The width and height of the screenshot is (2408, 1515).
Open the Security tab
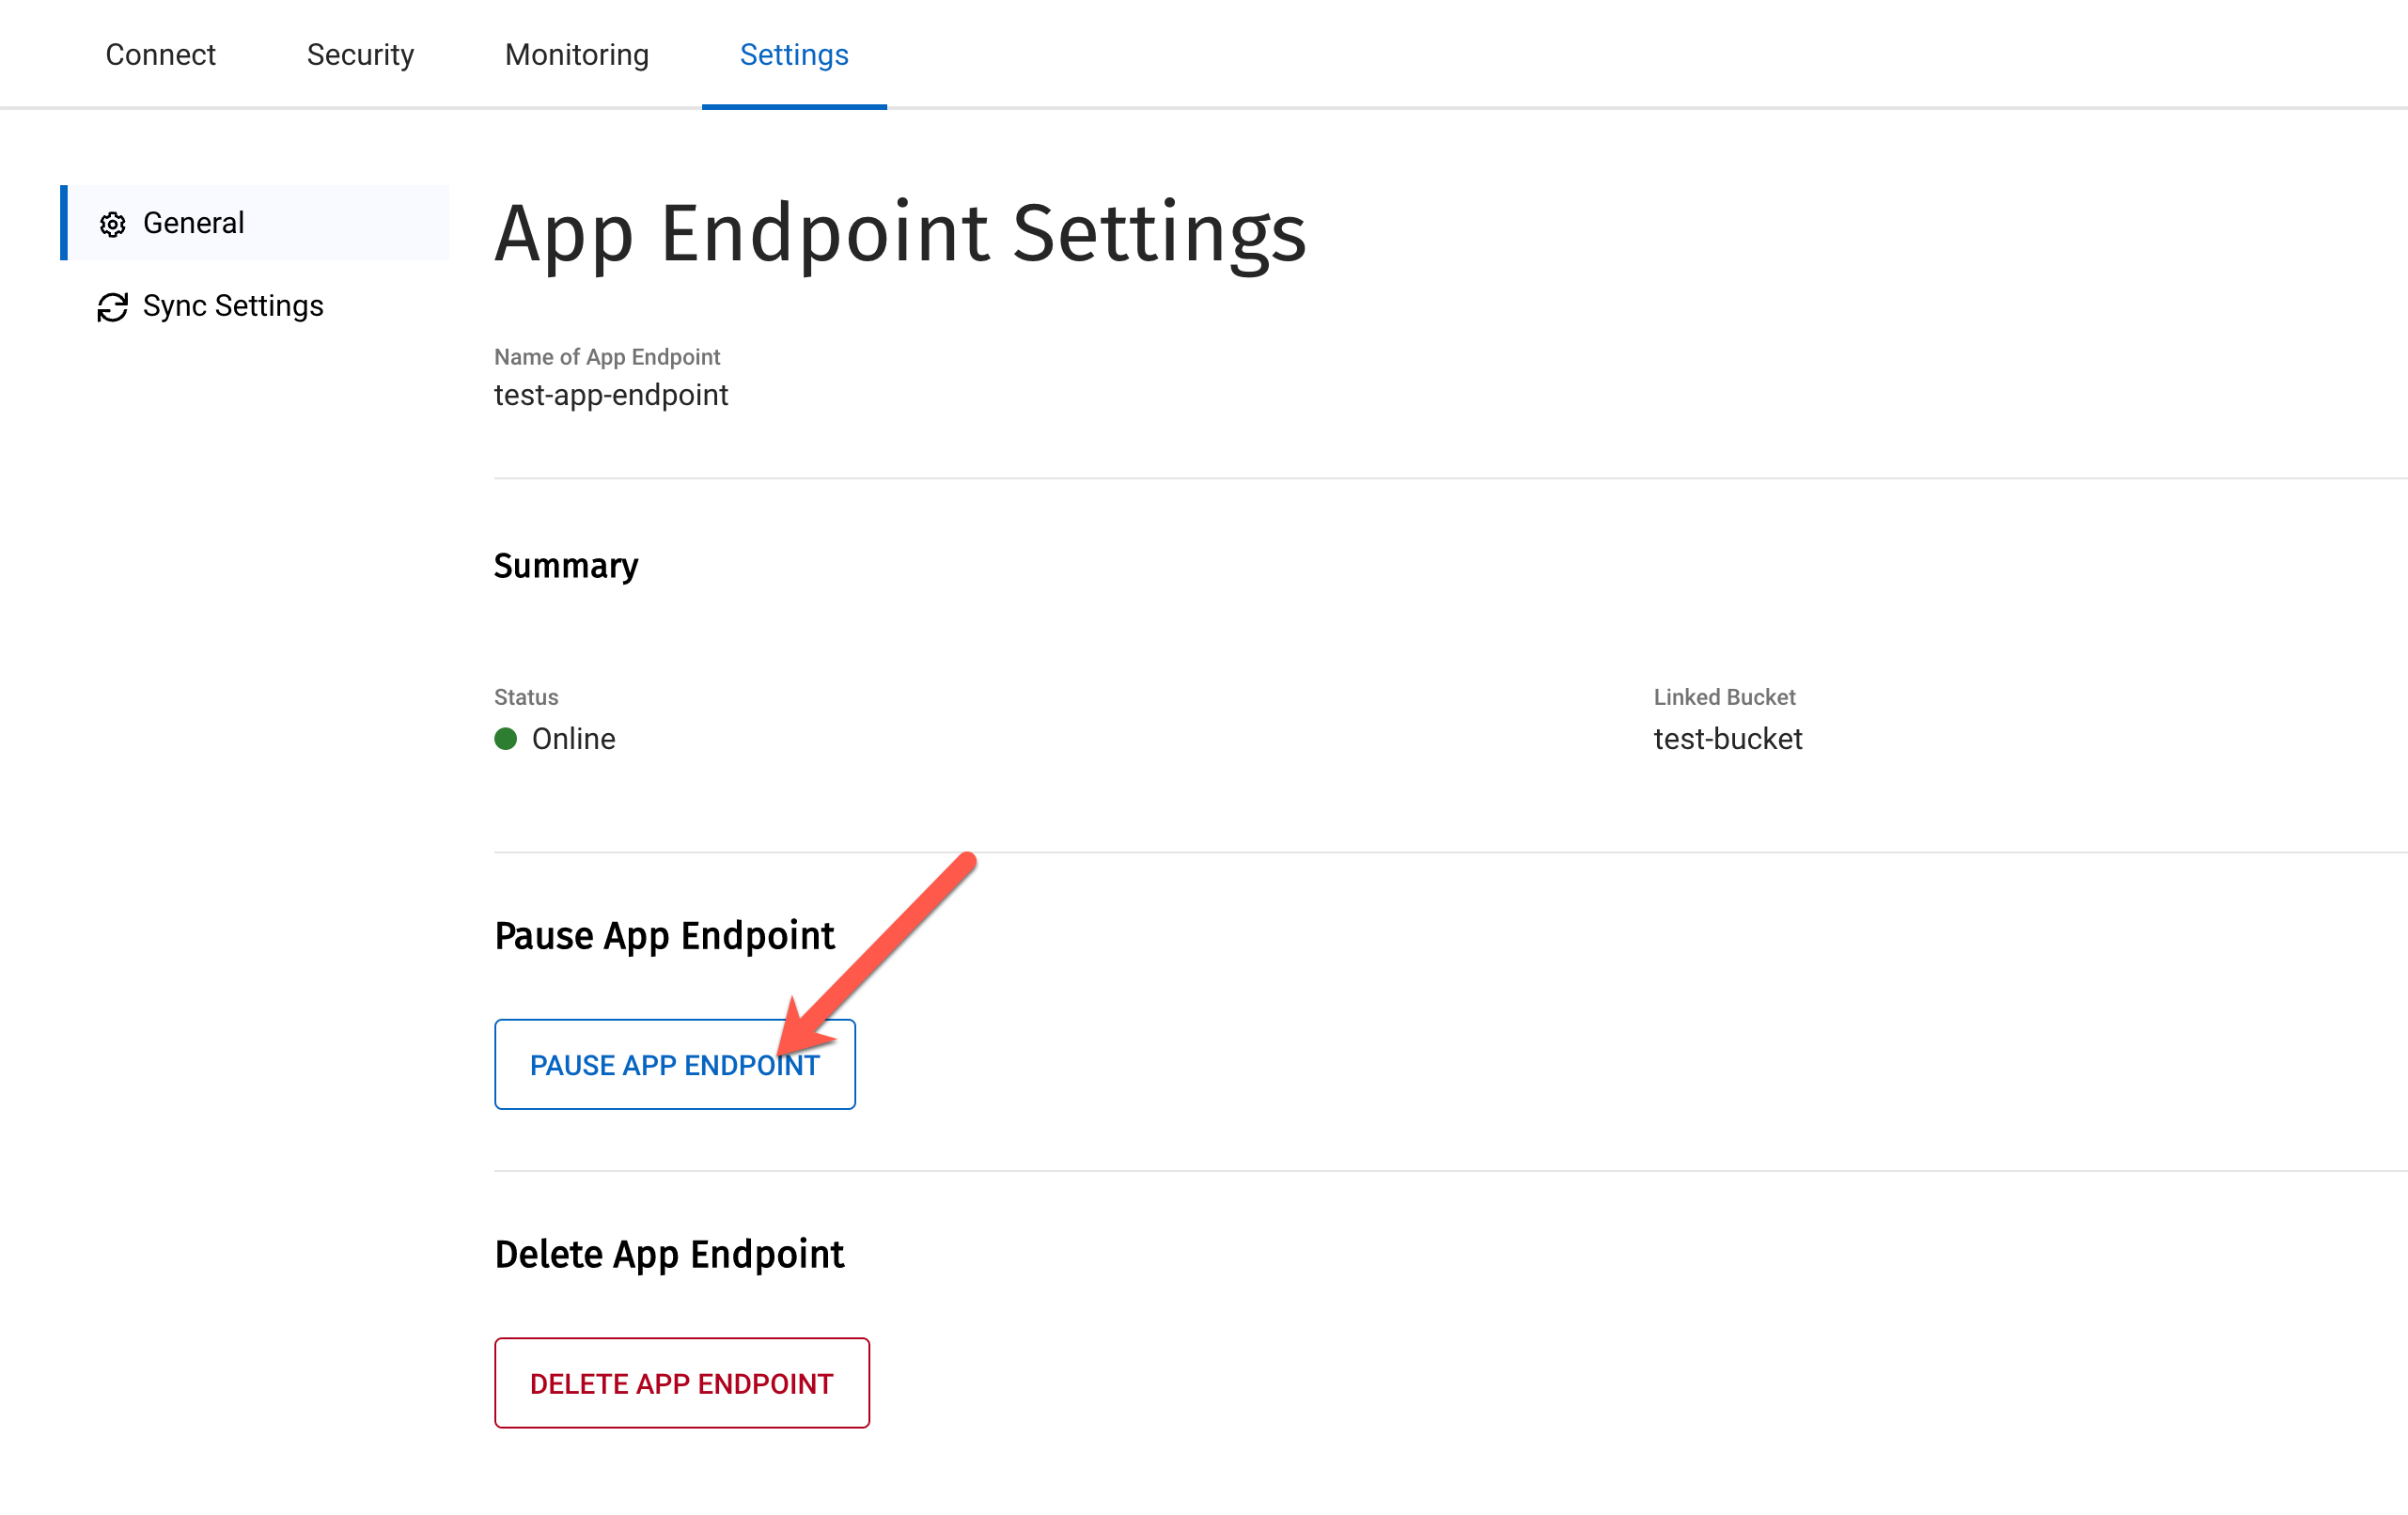tap(360, 55)
